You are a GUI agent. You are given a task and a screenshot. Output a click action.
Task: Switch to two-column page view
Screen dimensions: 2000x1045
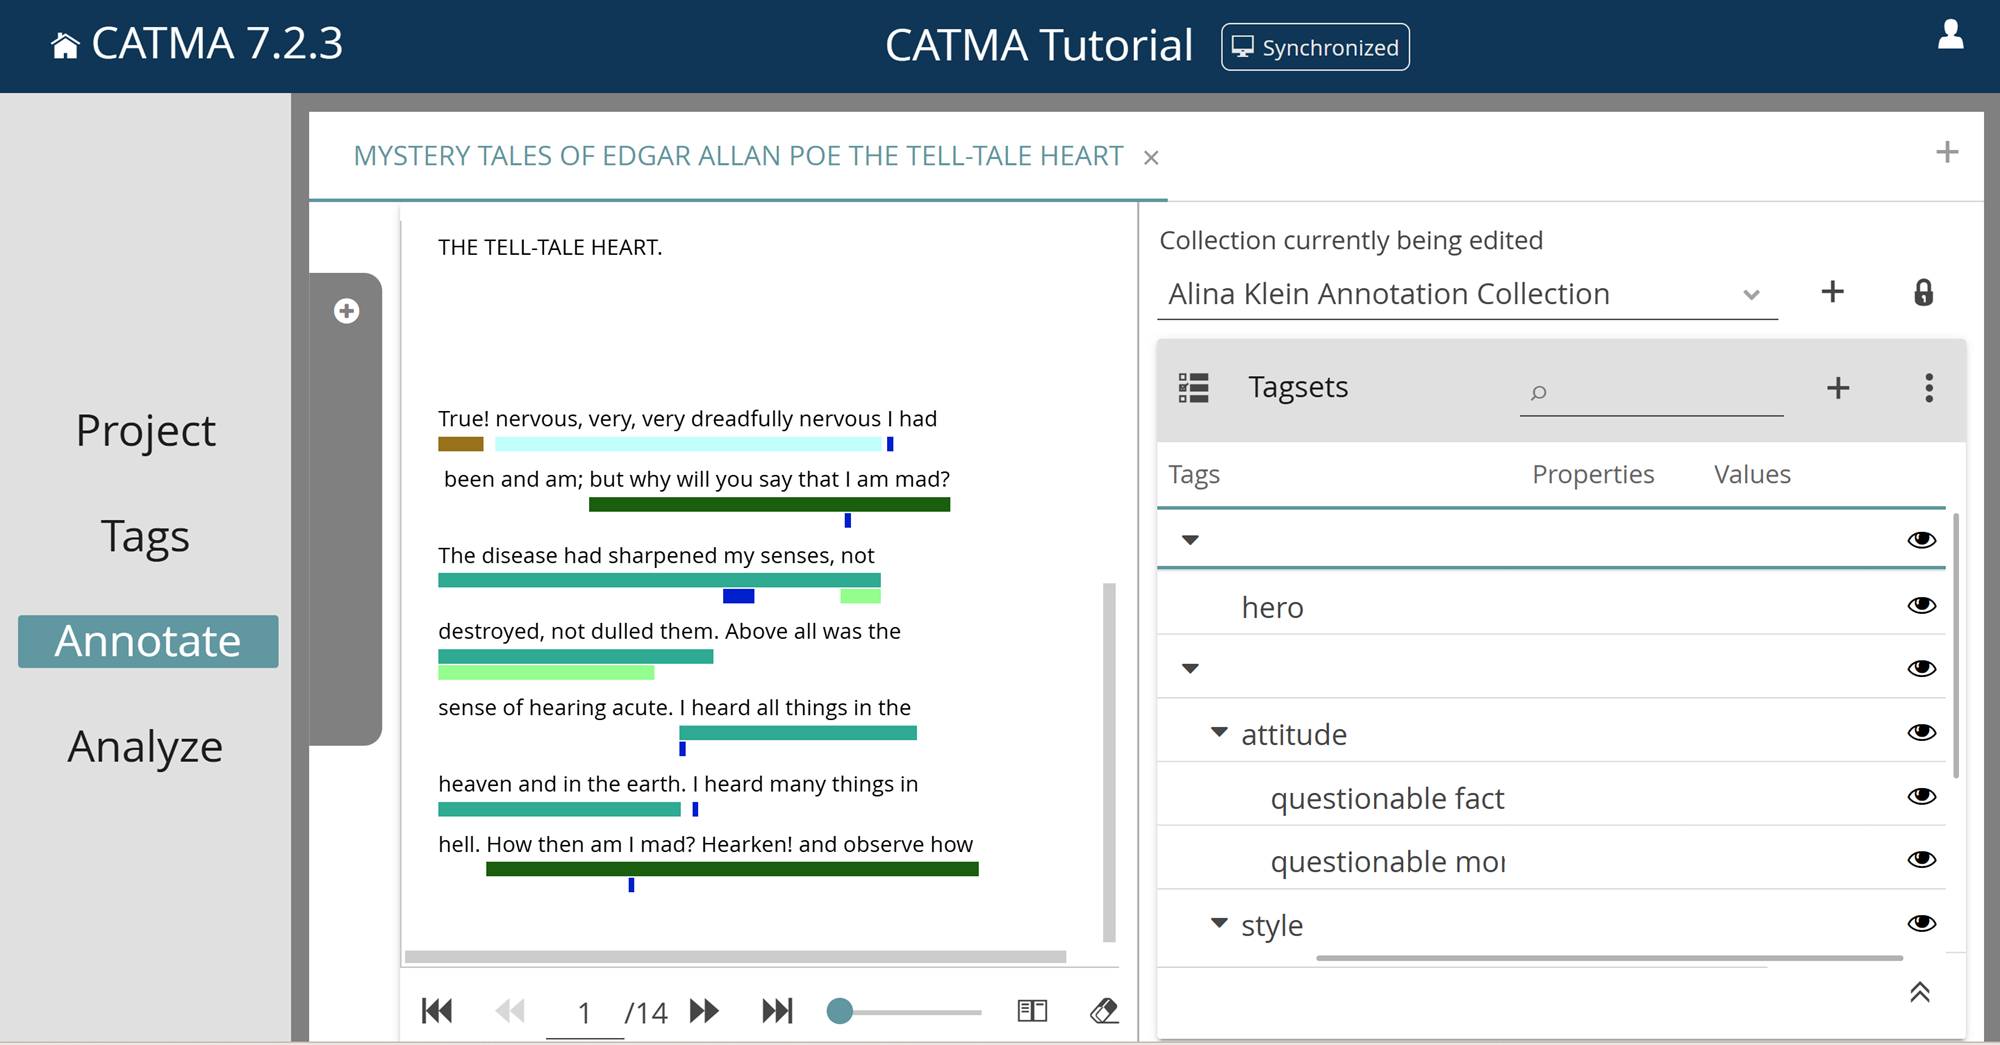(x=1032, y=1011)
